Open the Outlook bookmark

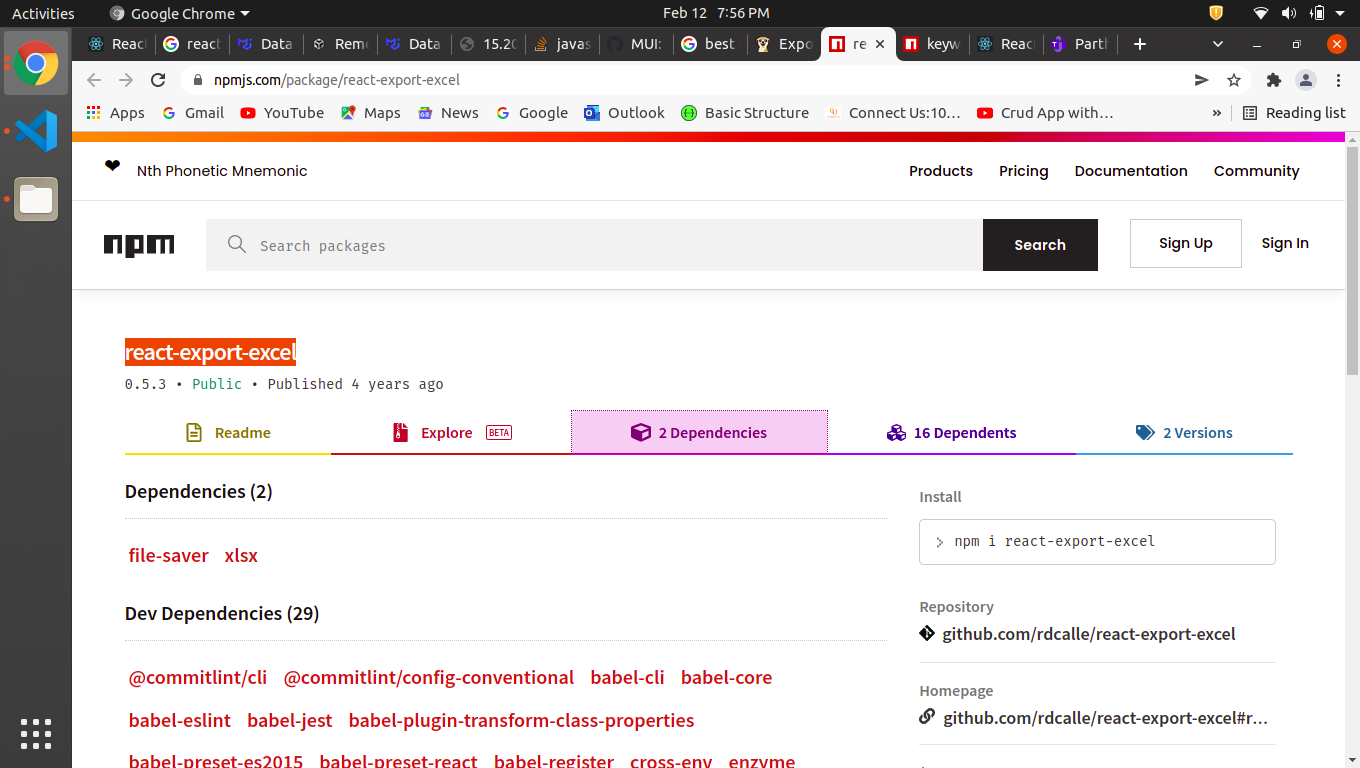coord(625,113)
